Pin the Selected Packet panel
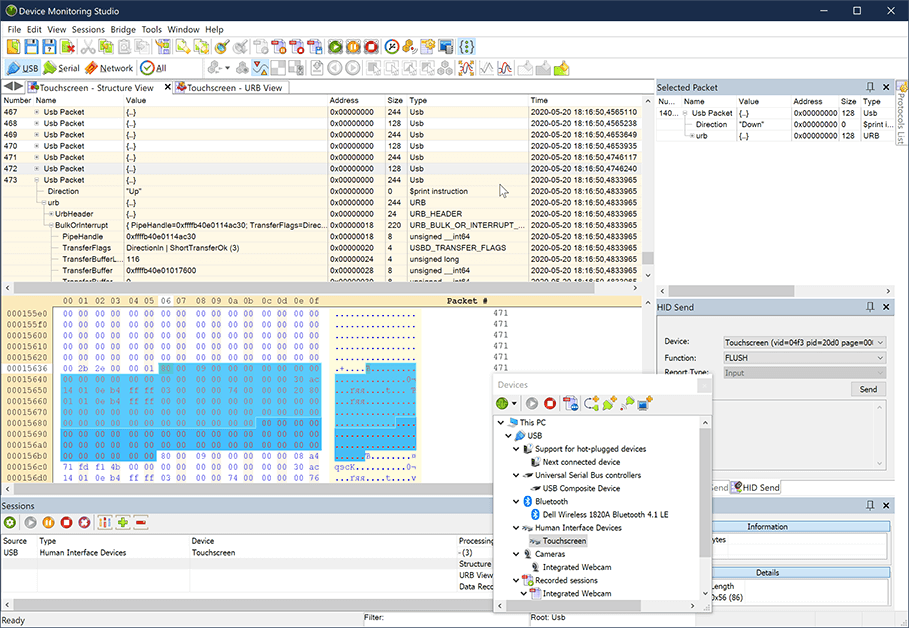The image size is (909, 628). (x=870, y=88)
